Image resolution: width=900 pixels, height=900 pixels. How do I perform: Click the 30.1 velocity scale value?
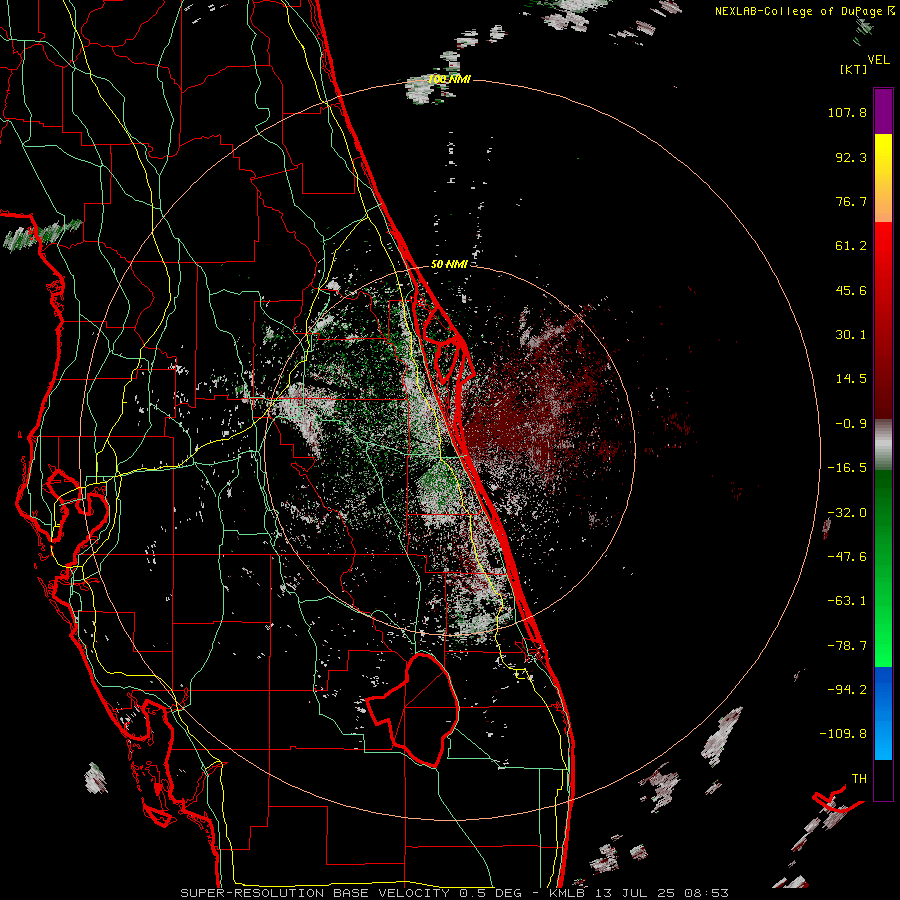click(x=851, y=335)
